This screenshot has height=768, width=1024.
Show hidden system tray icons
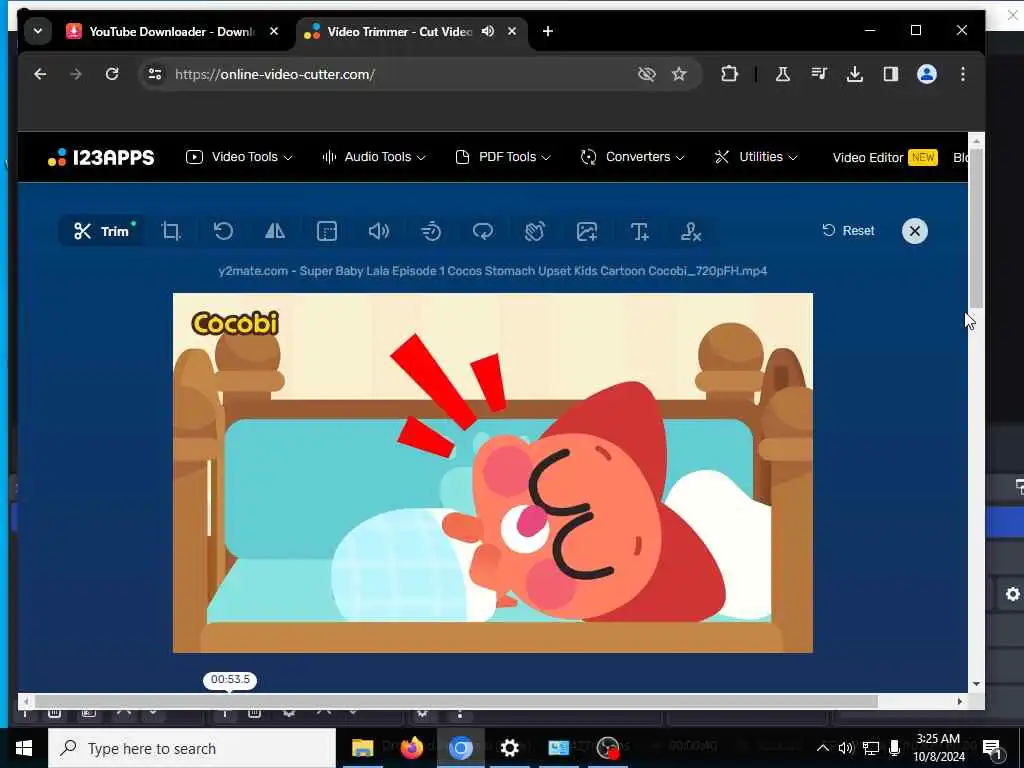(x=823, y=748)
